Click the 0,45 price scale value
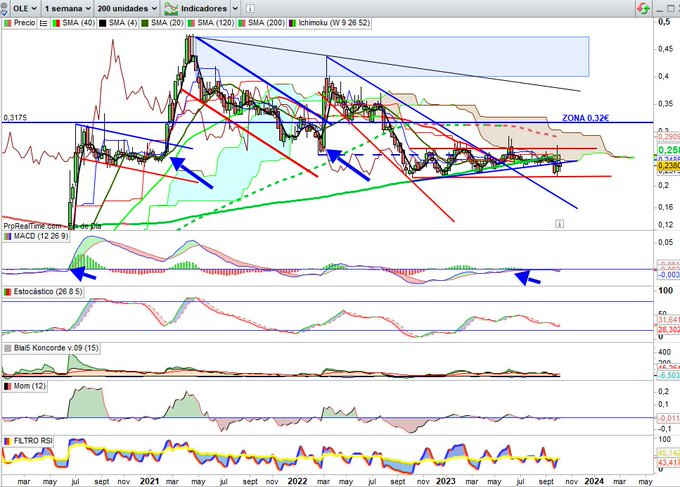Screen dimensions: 680x487 pyautogui.click(x=666, y=49)
